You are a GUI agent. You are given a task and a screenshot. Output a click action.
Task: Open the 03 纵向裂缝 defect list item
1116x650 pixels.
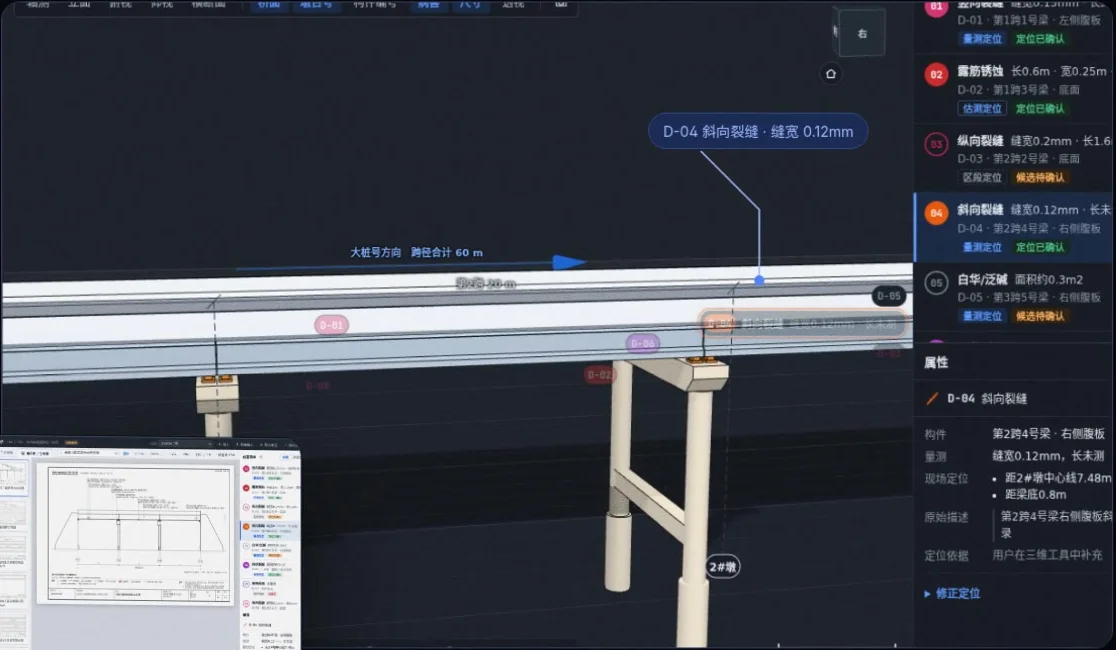(1014, 158)
